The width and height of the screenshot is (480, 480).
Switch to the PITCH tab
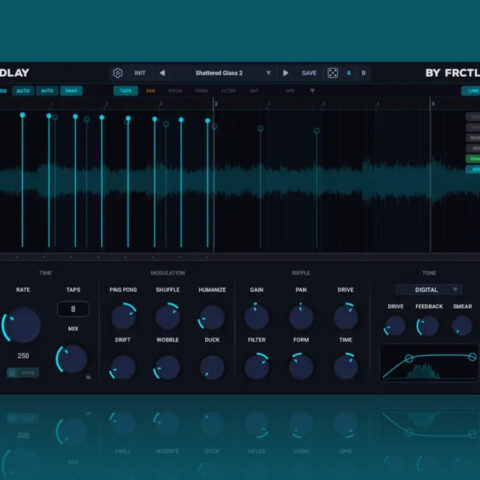175,91
